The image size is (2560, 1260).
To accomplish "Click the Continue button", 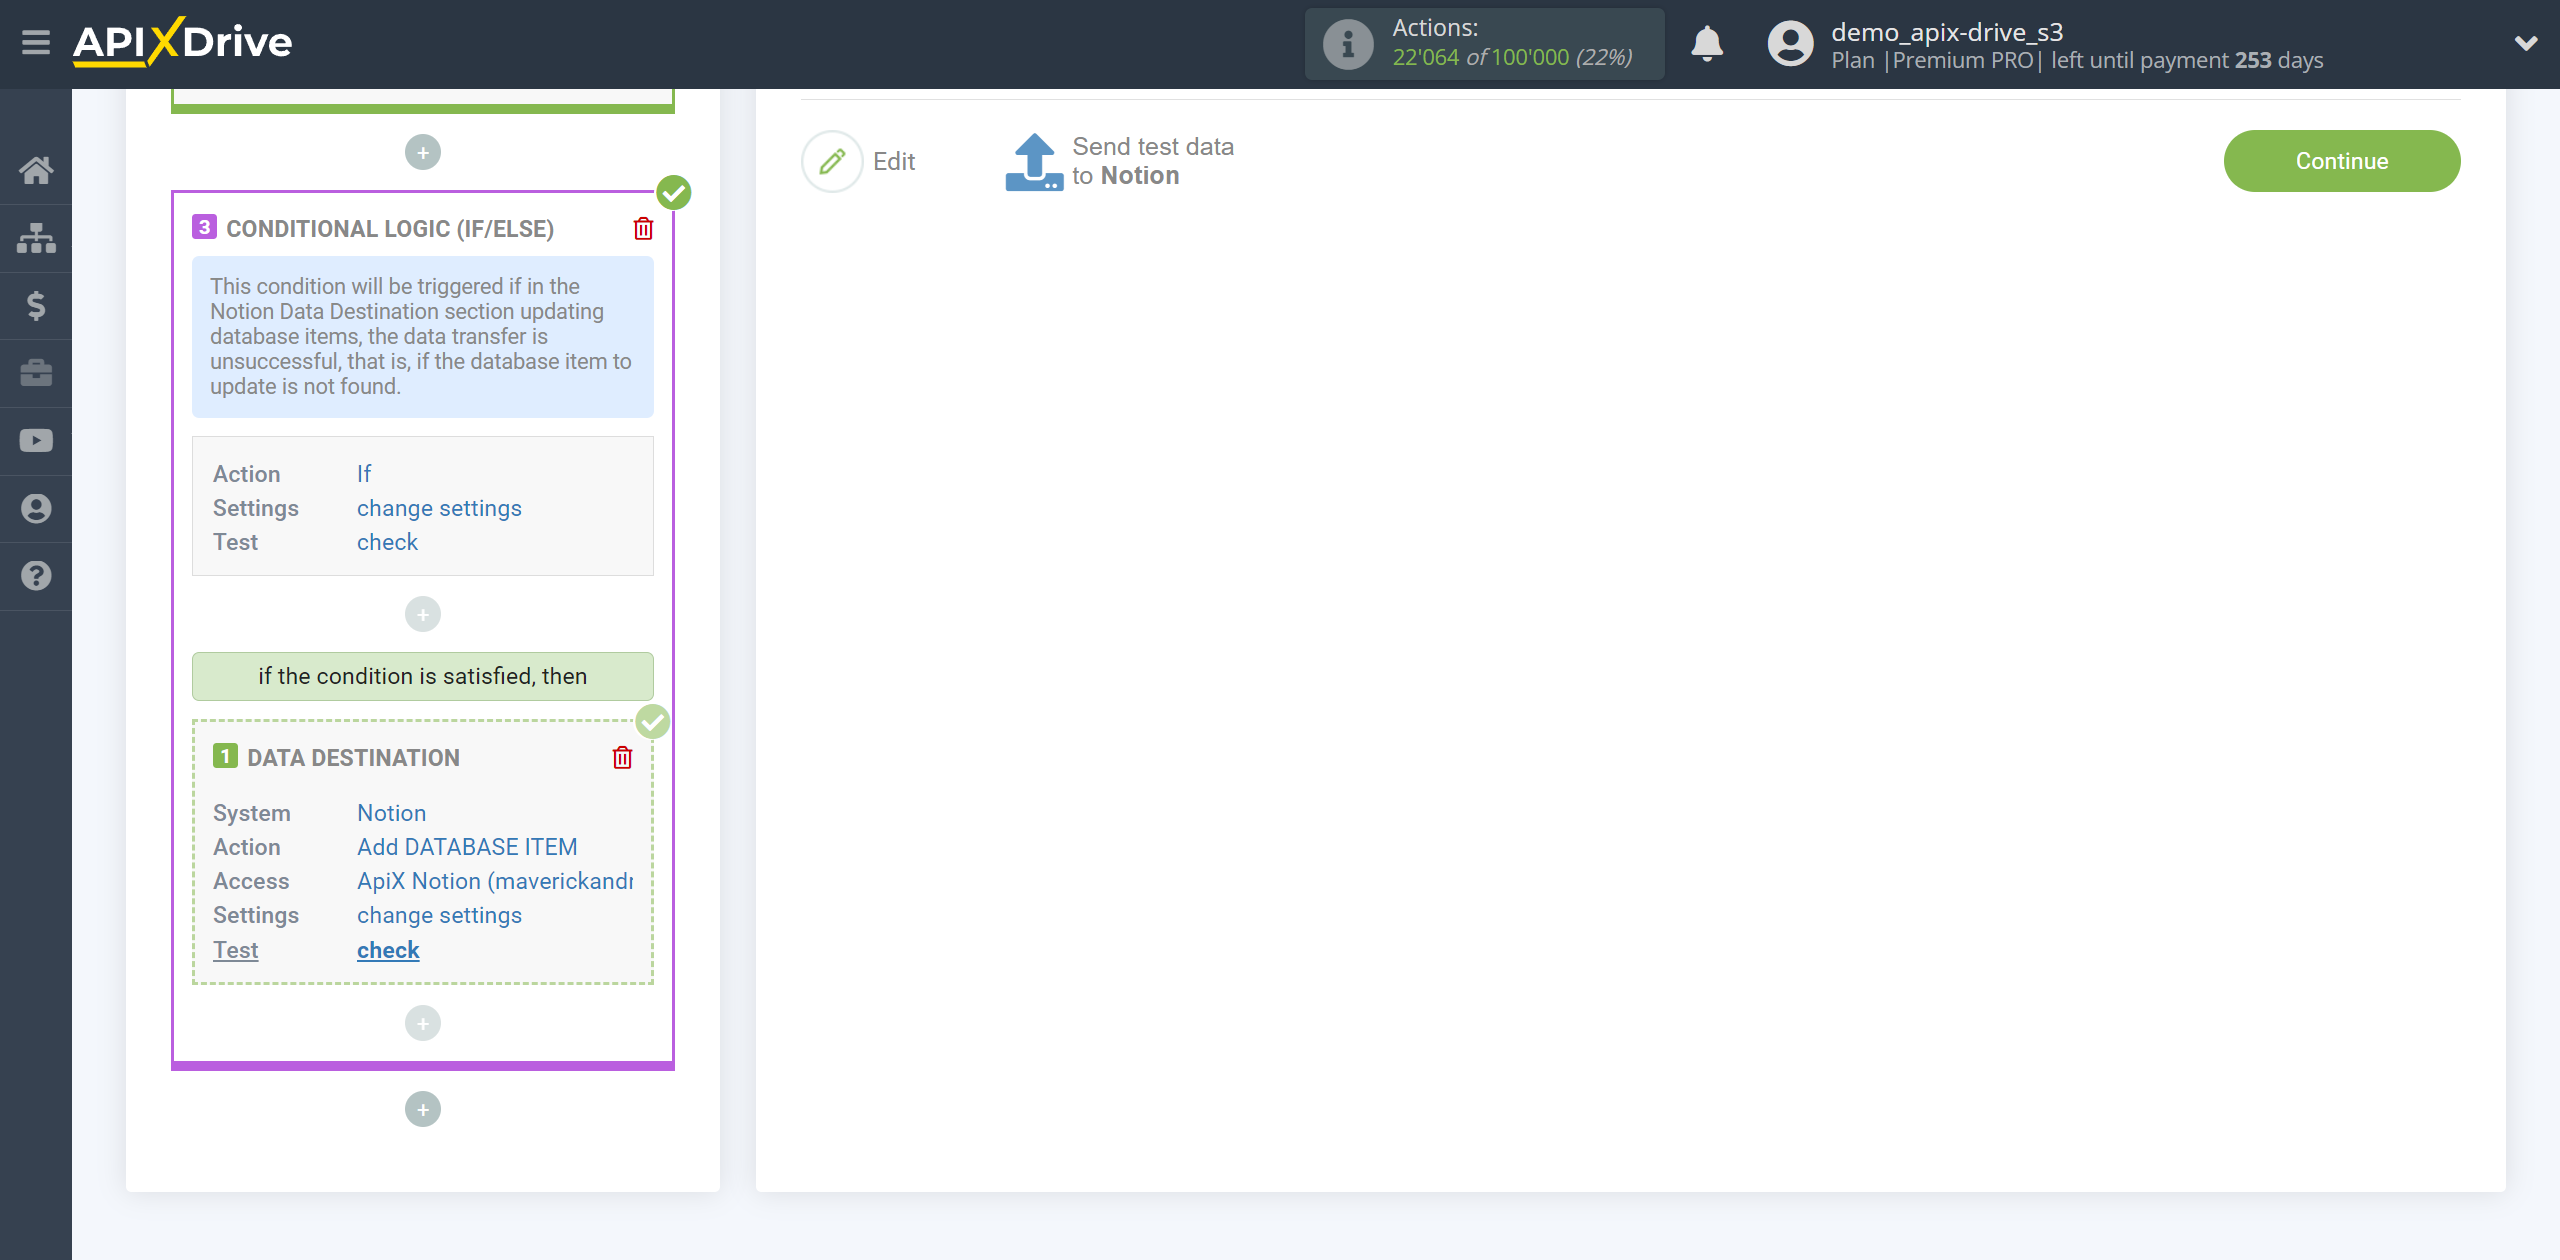I will pos(2341,161).
